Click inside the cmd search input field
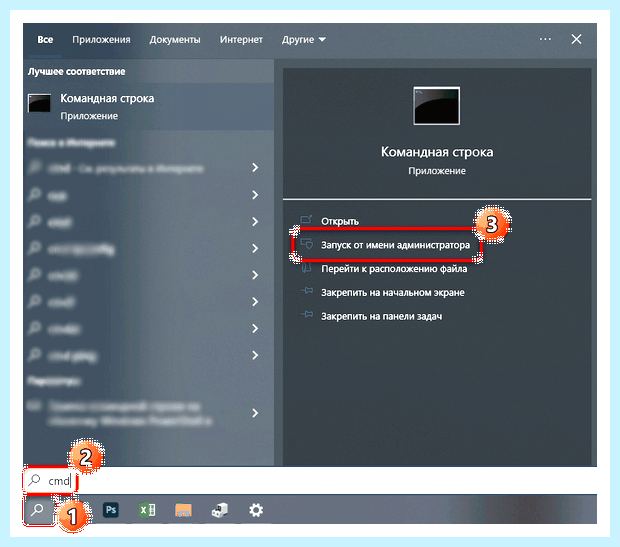The height and width of the screenshot is (547, 620). 310,481
